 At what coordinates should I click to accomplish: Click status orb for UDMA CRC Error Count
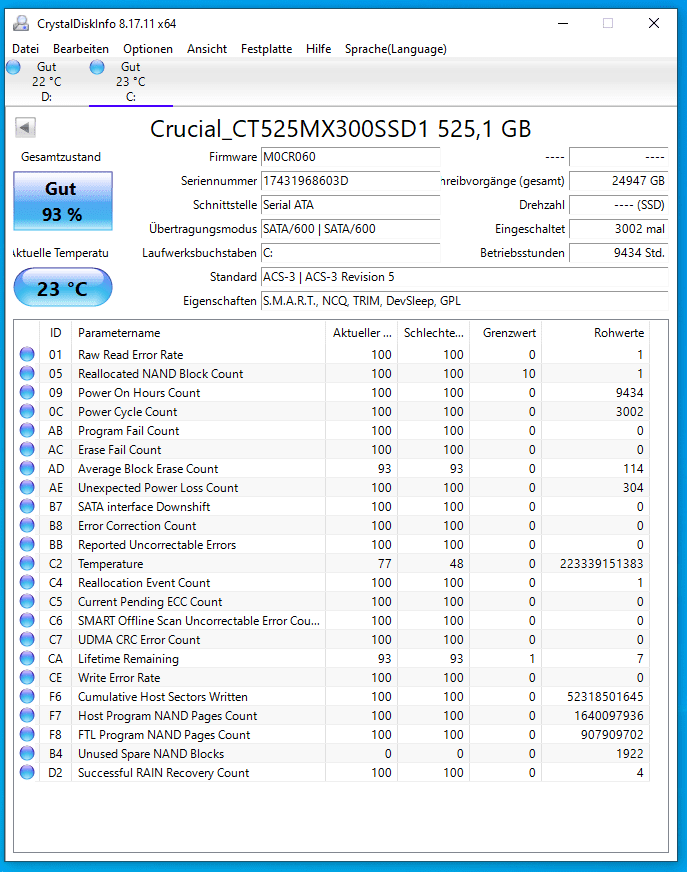point(27,639)
